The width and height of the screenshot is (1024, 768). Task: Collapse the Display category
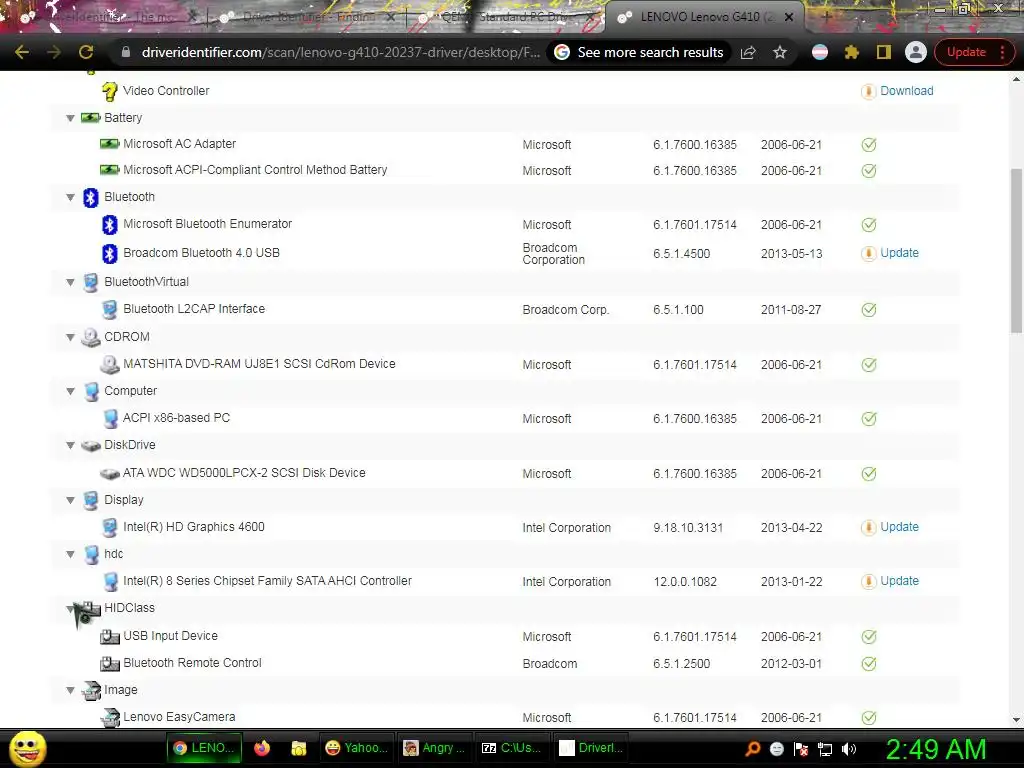point(71,500)
